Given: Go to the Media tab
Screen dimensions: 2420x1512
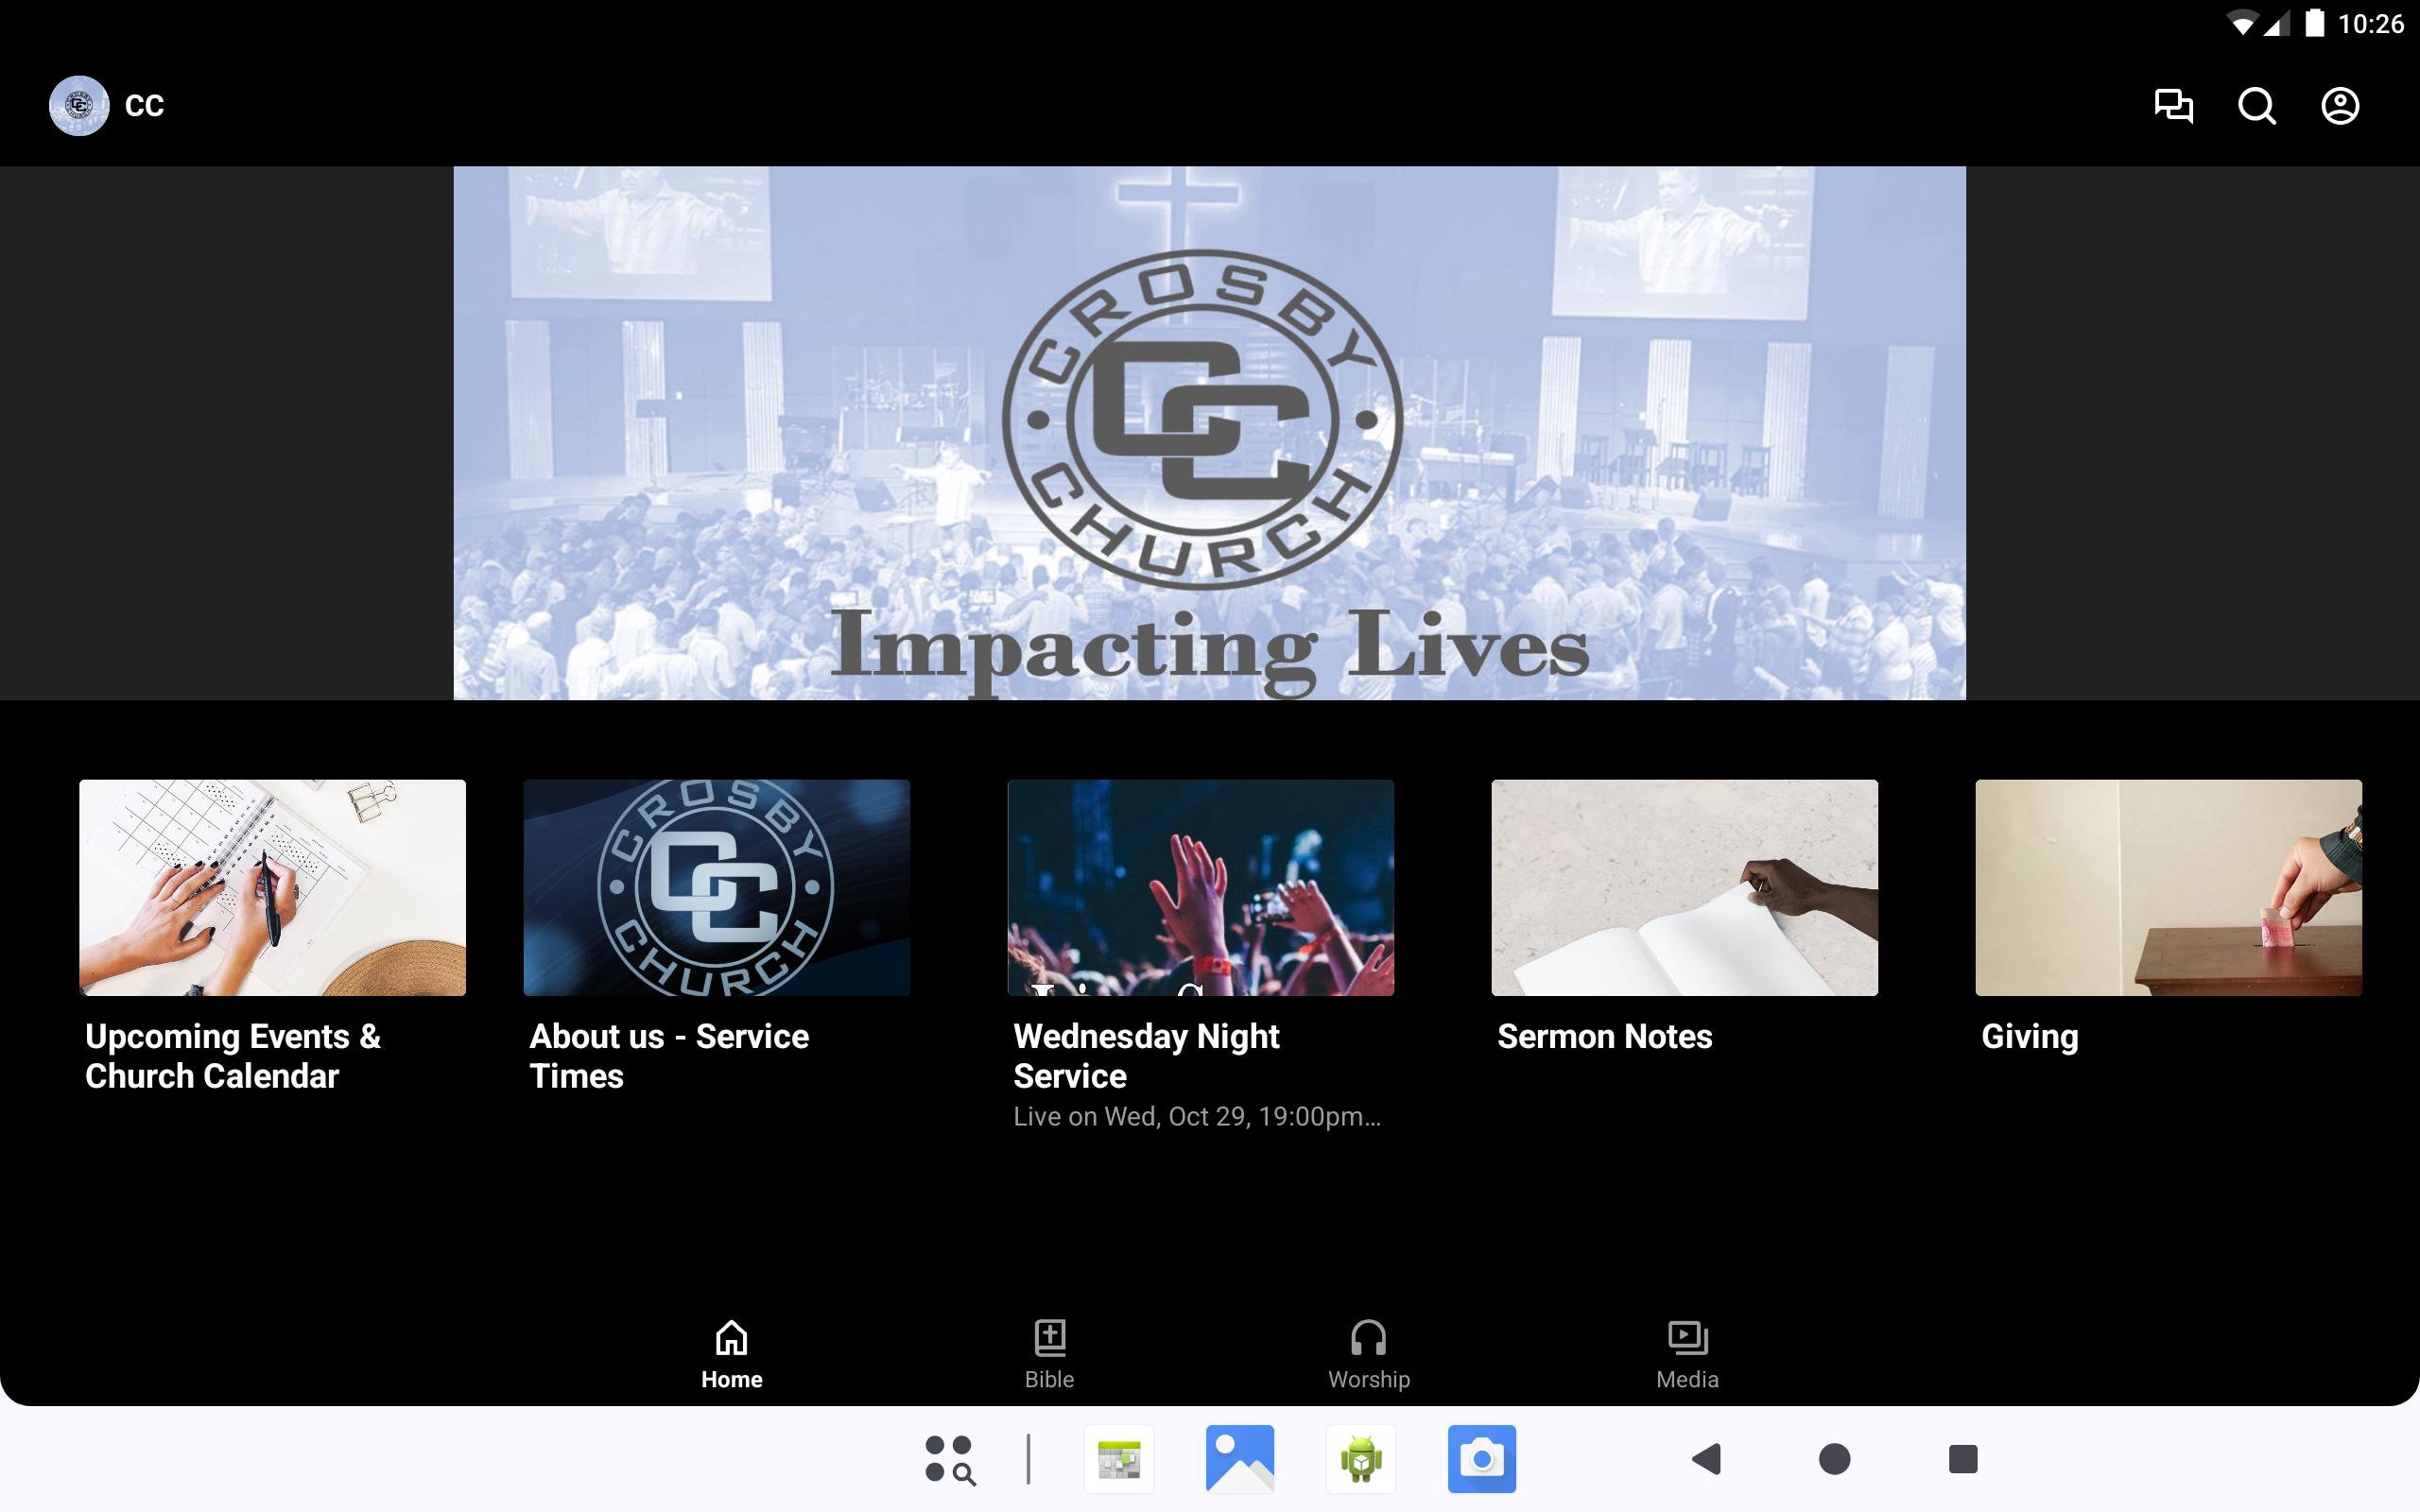Looking at the screenshot, I should click(x=1687, y=1353).
